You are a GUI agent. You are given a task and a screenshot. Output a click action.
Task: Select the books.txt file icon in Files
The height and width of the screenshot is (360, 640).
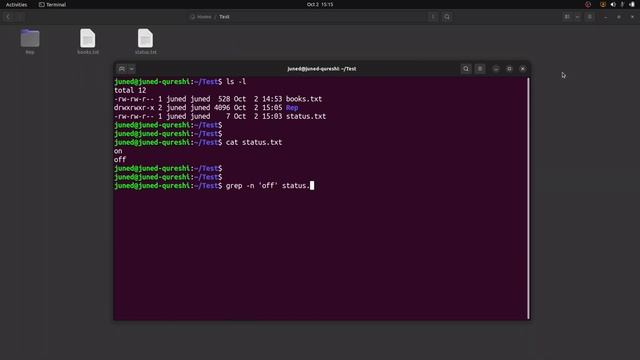click(88, 39)
